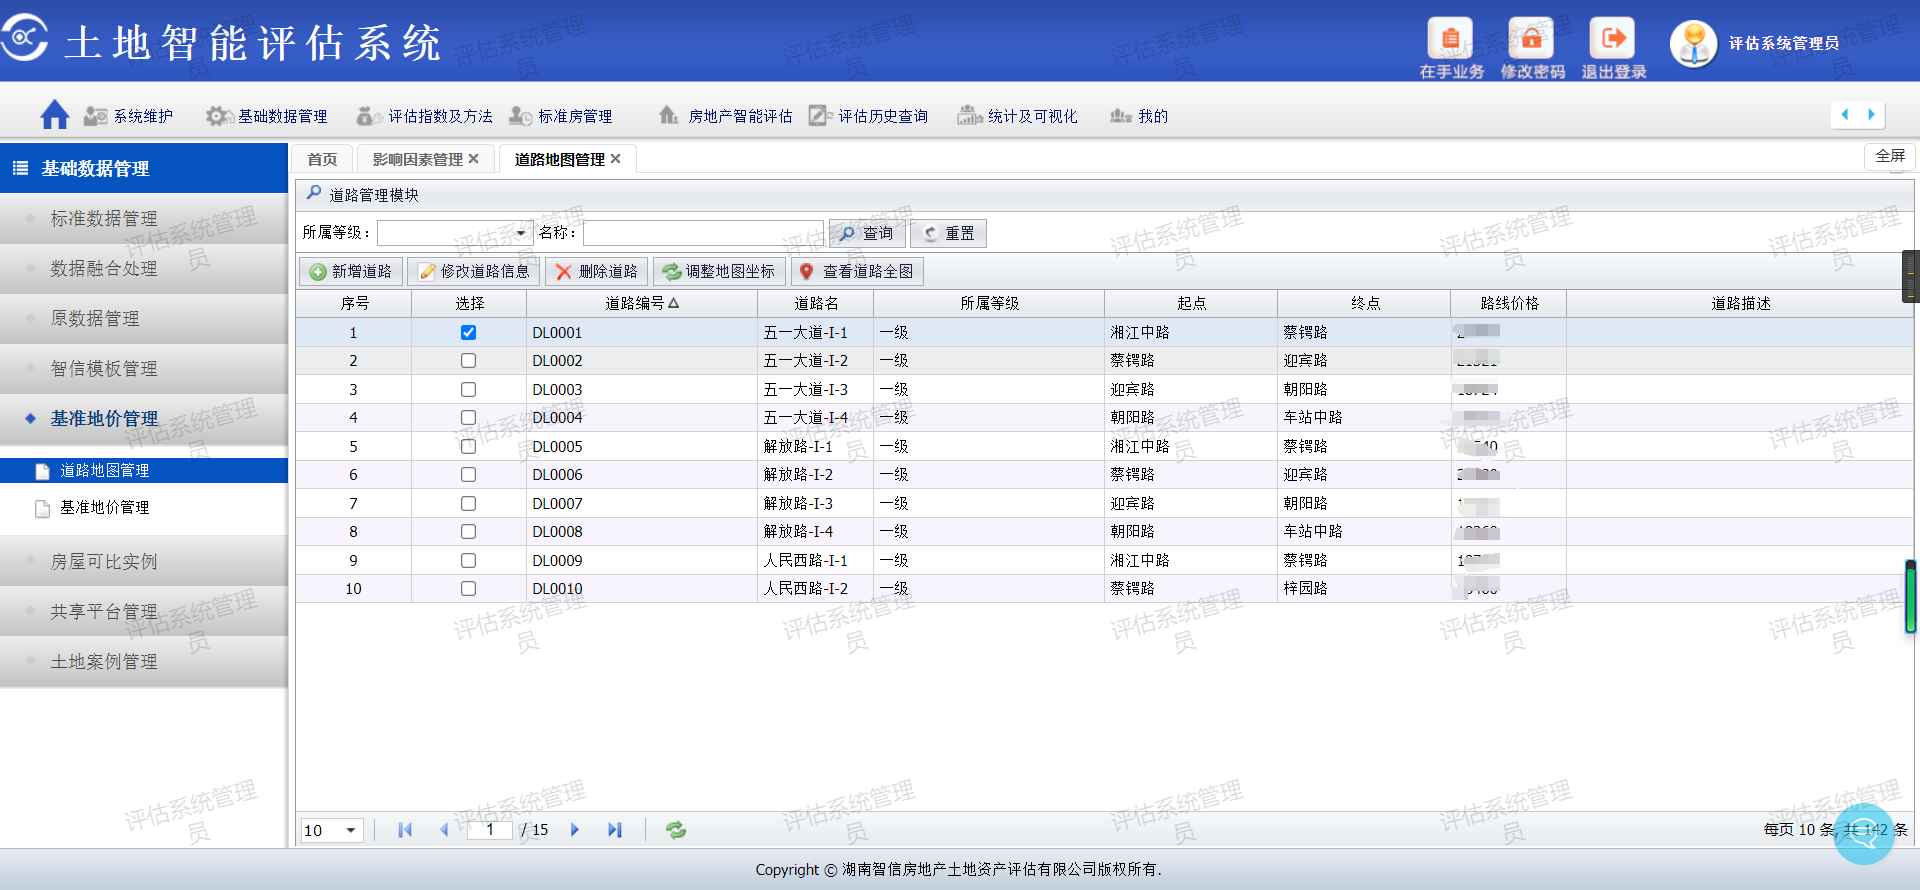1920x890 pixels.
Task: Check the DL0003 row checkbox
Action: click(x=468, y=389)
